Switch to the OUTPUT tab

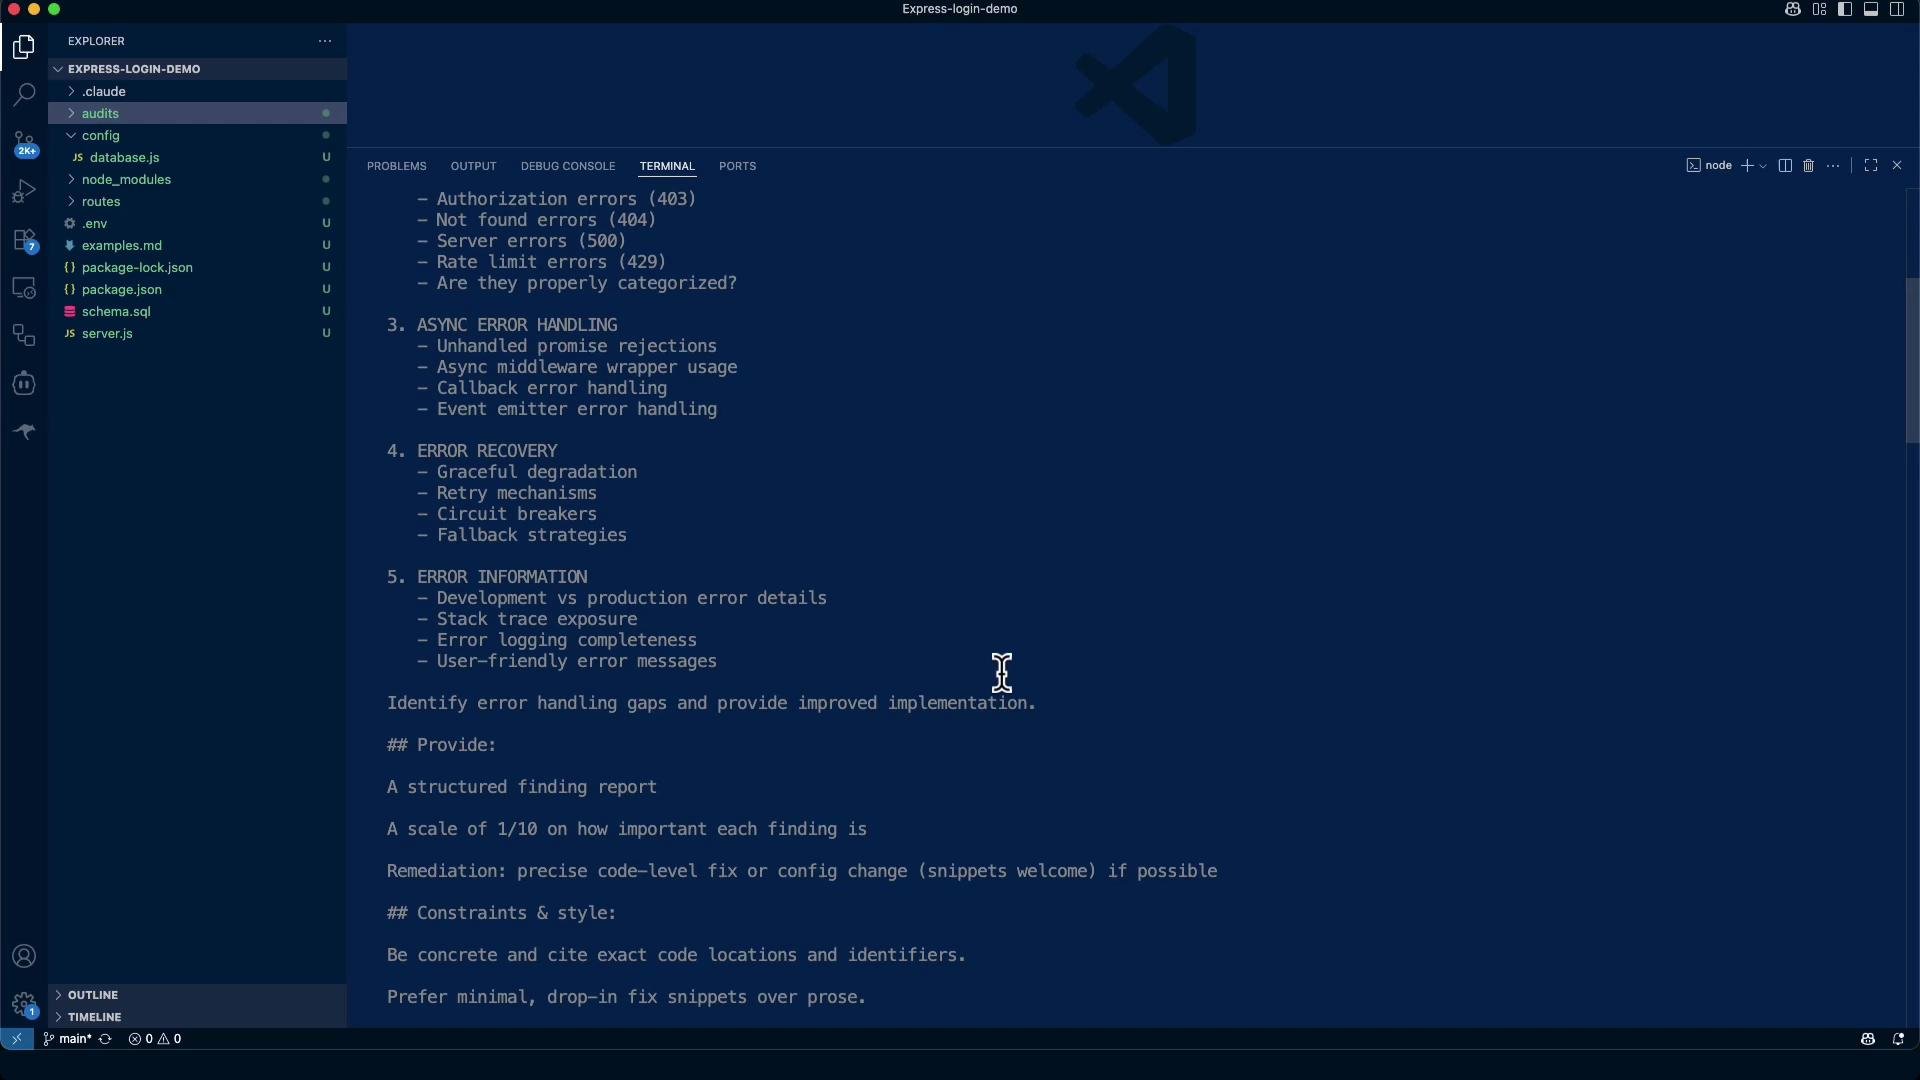[473, 166]
